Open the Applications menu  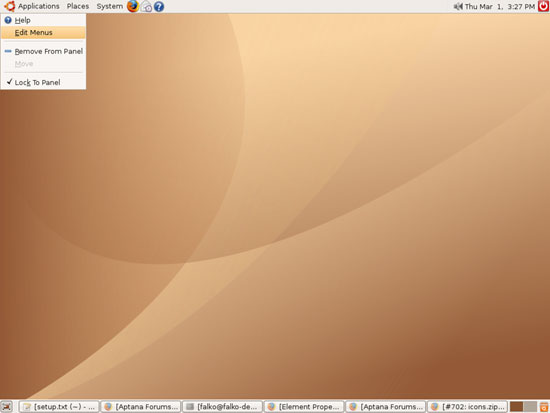[39, 6]
